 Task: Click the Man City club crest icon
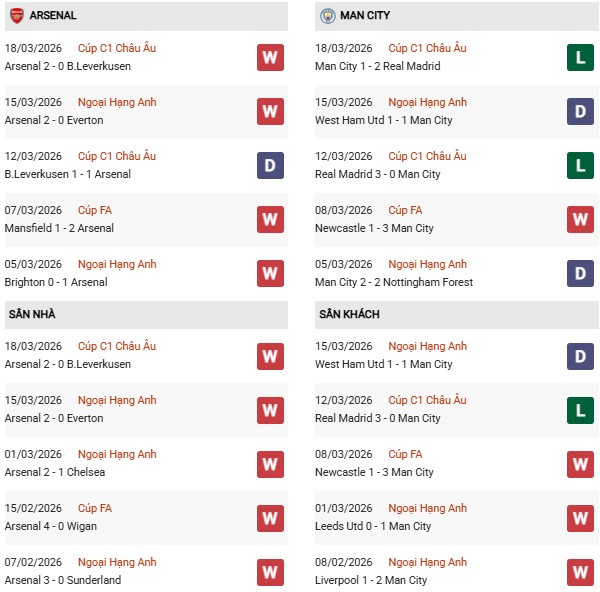pyautogui.click(x=327, y=16)
